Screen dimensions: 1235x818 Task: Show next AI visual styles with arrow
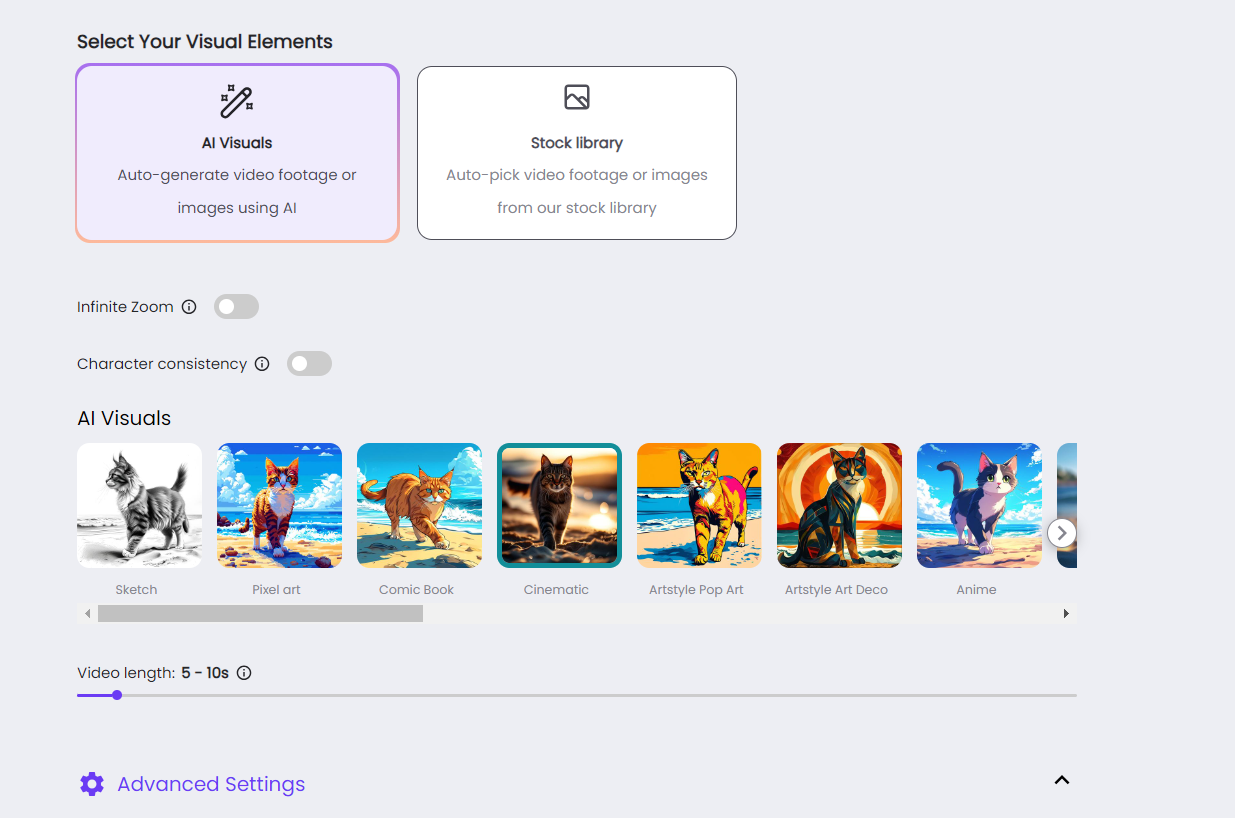[1062, 533]
